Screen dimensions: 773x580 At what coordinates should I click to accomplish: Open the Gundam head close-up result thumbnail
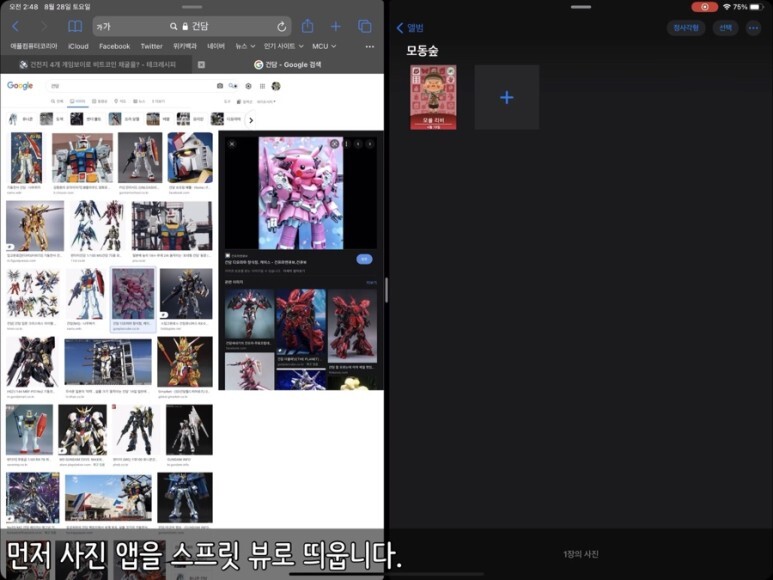click(190, 158)
